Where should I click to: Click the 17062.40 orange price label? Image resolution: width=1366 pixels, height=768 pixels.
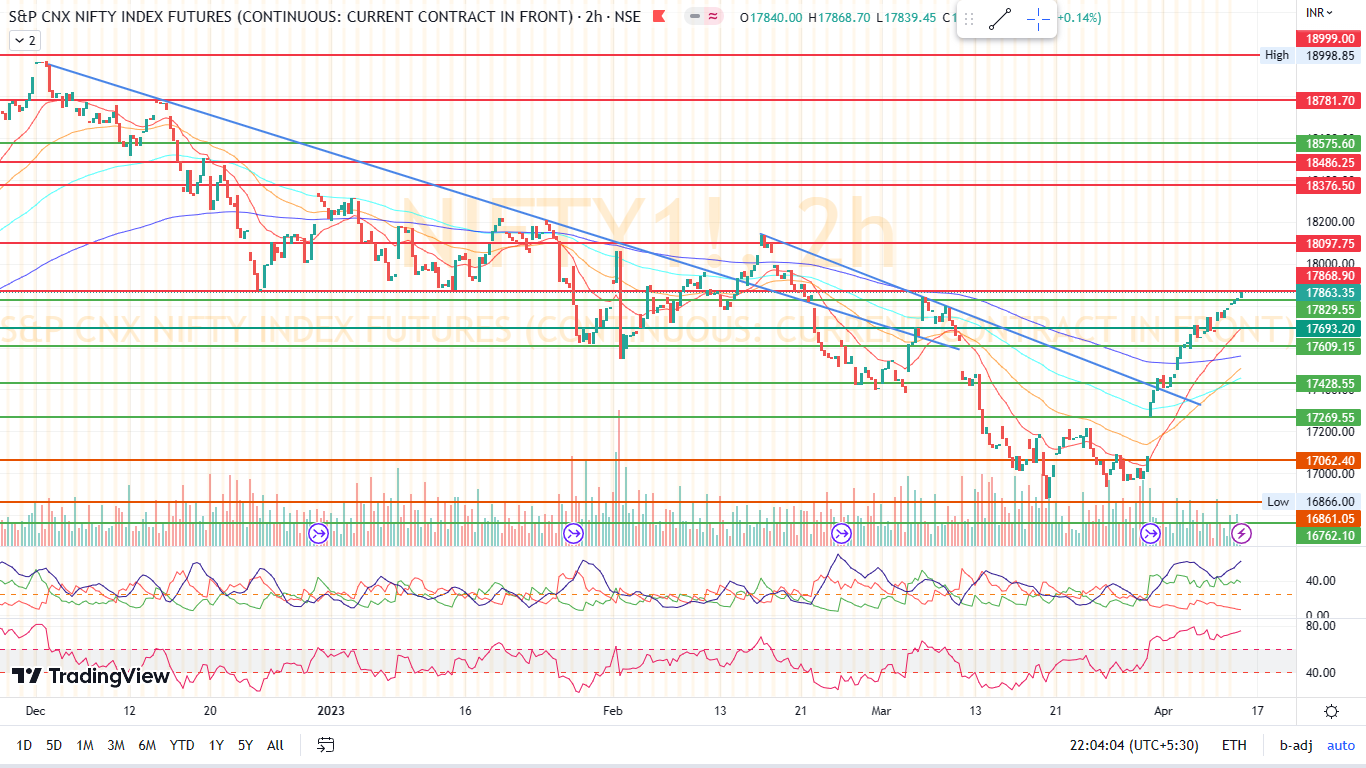[1330, 460]
